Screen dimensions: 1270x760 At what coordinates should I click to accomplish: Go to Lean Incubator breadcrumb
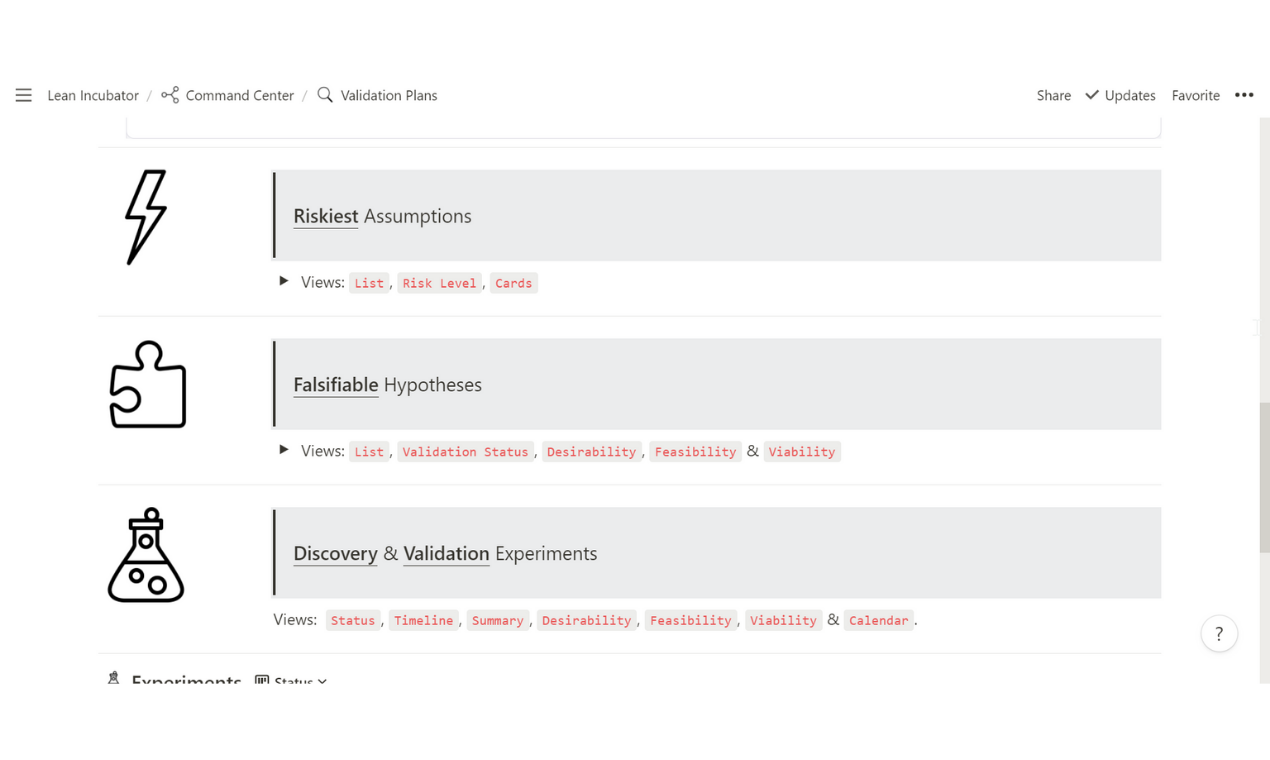93,95
